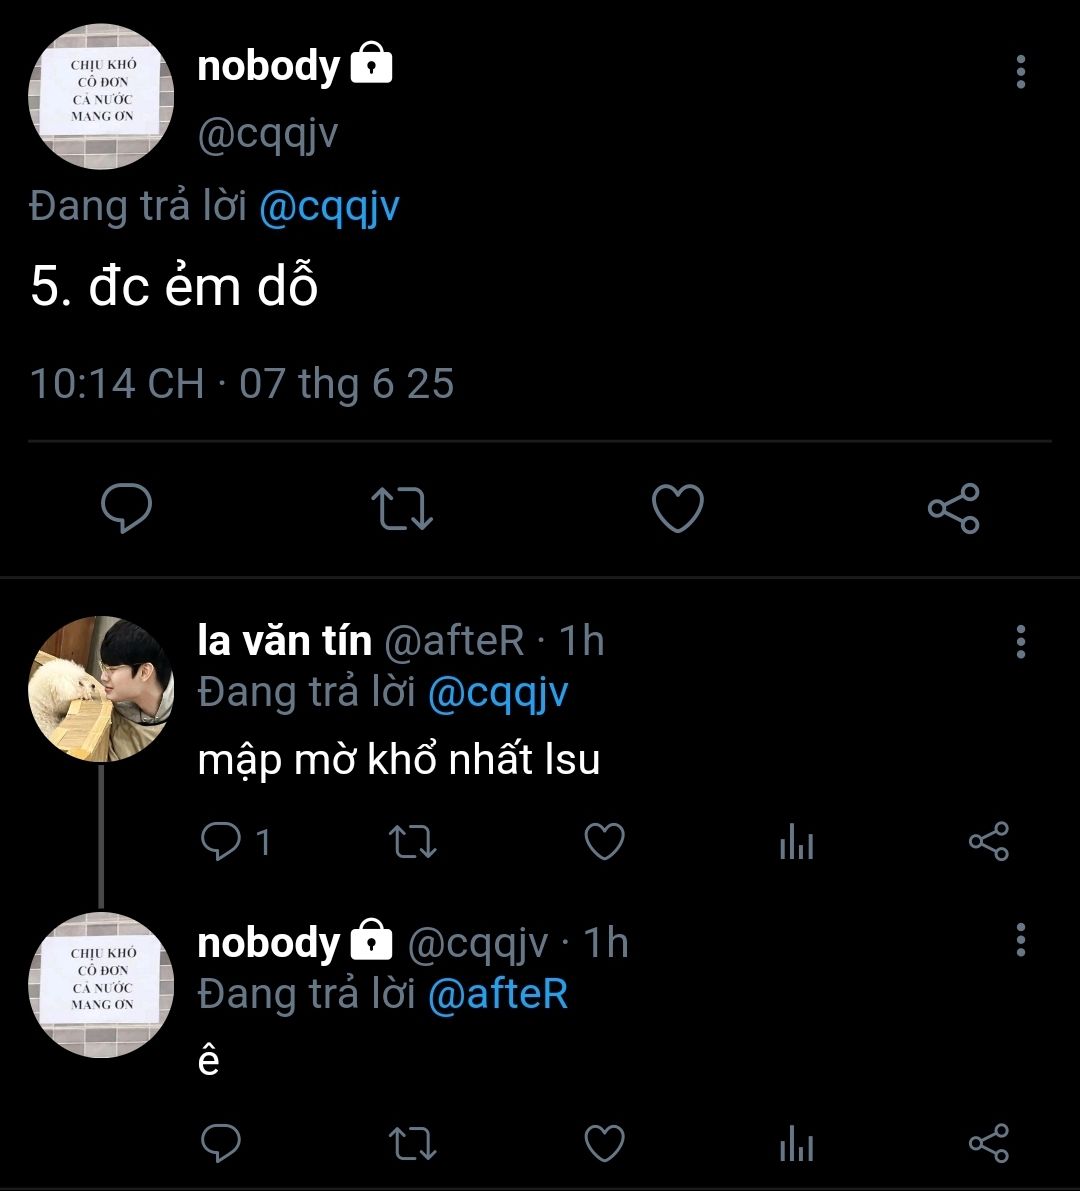Open la văn tín's profile picture
This screenshot has width=1080, height=1191.
(x=101, y=689)
